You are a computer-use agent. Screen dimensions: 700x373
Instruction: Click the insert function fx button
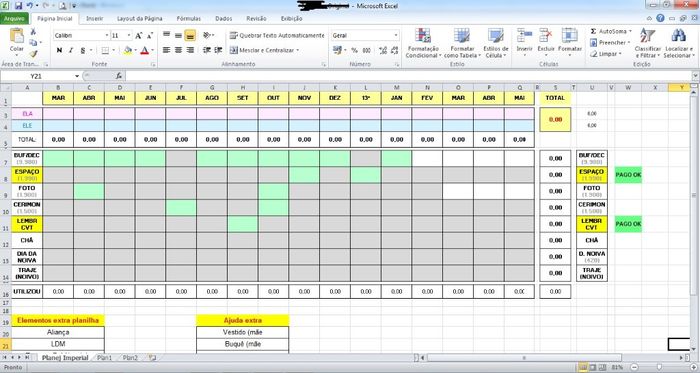(x=119, y=76)
